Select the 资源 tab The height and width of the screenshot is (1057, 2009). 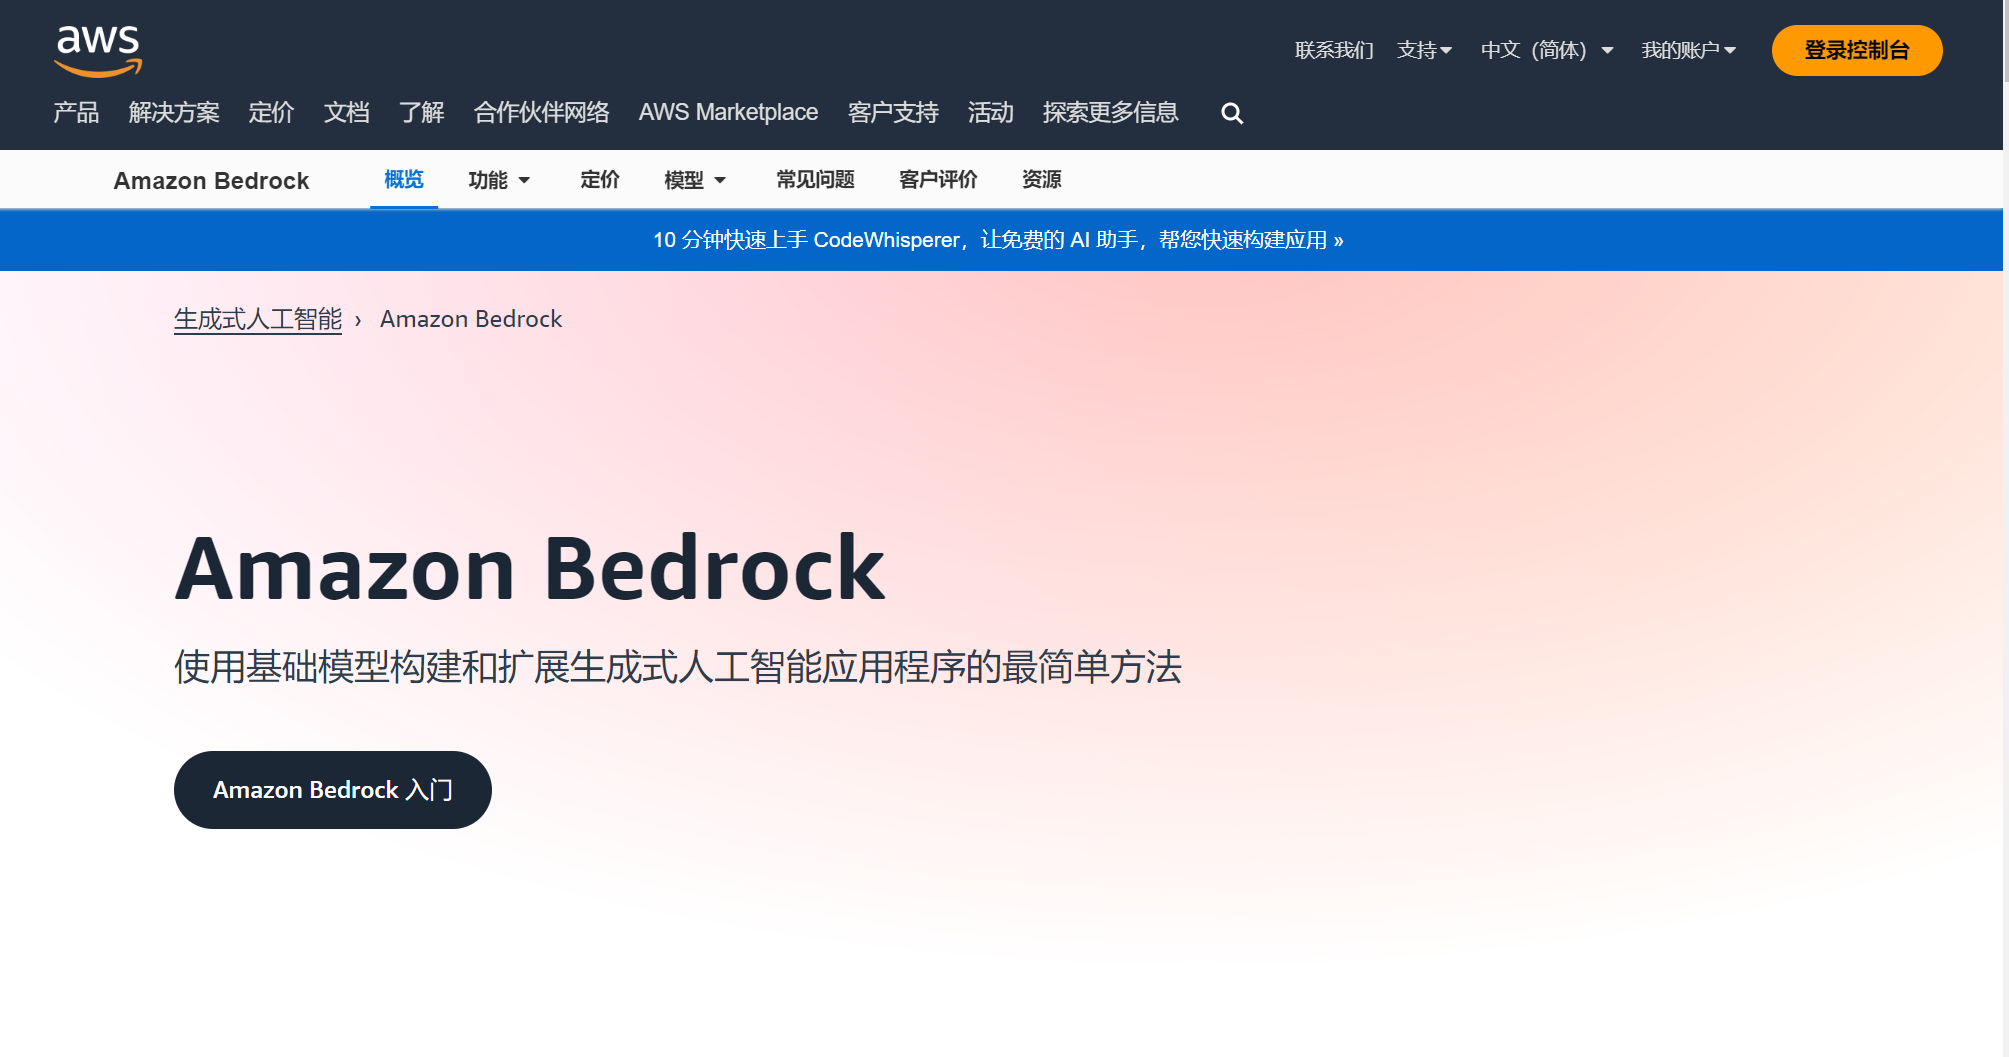tap(1041, 180)
